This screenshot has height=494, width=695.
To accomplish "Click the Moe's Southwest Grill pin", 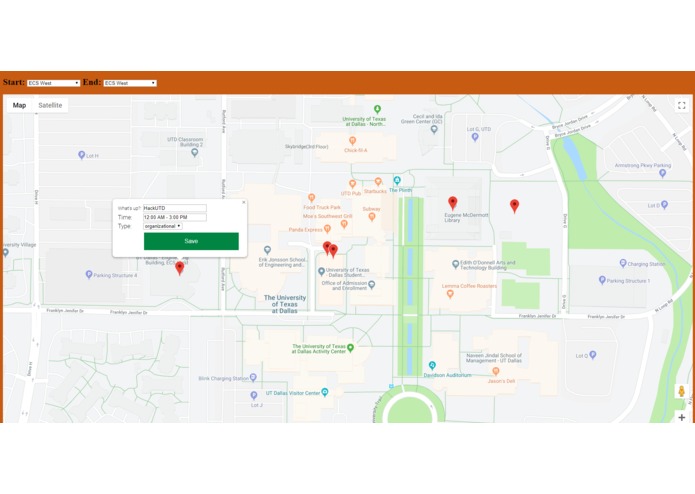I will 344,225.
